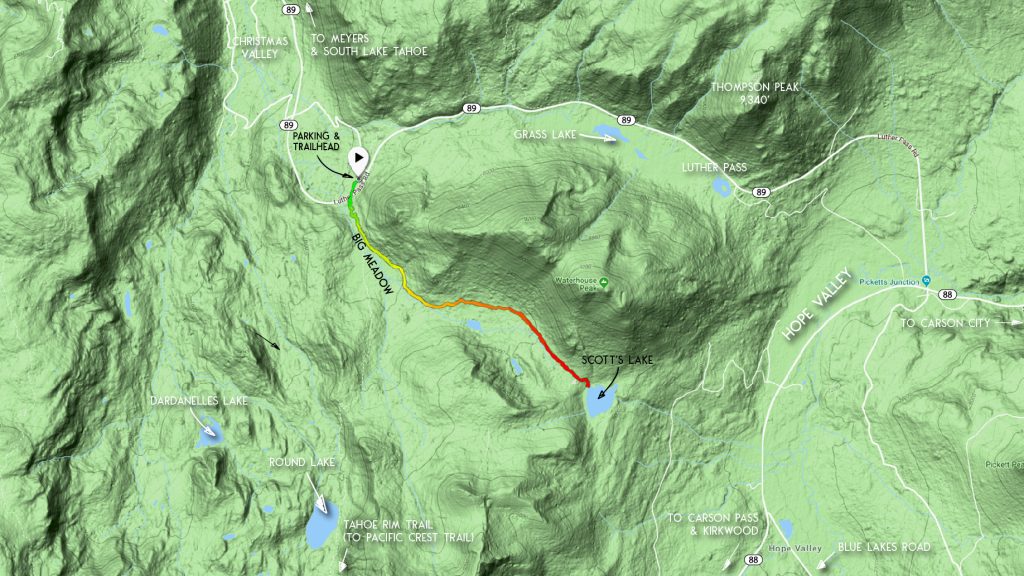This screenshot has height=576, width=1024.
Task: Click the red end point of the trail
Action: pos(585,383)
